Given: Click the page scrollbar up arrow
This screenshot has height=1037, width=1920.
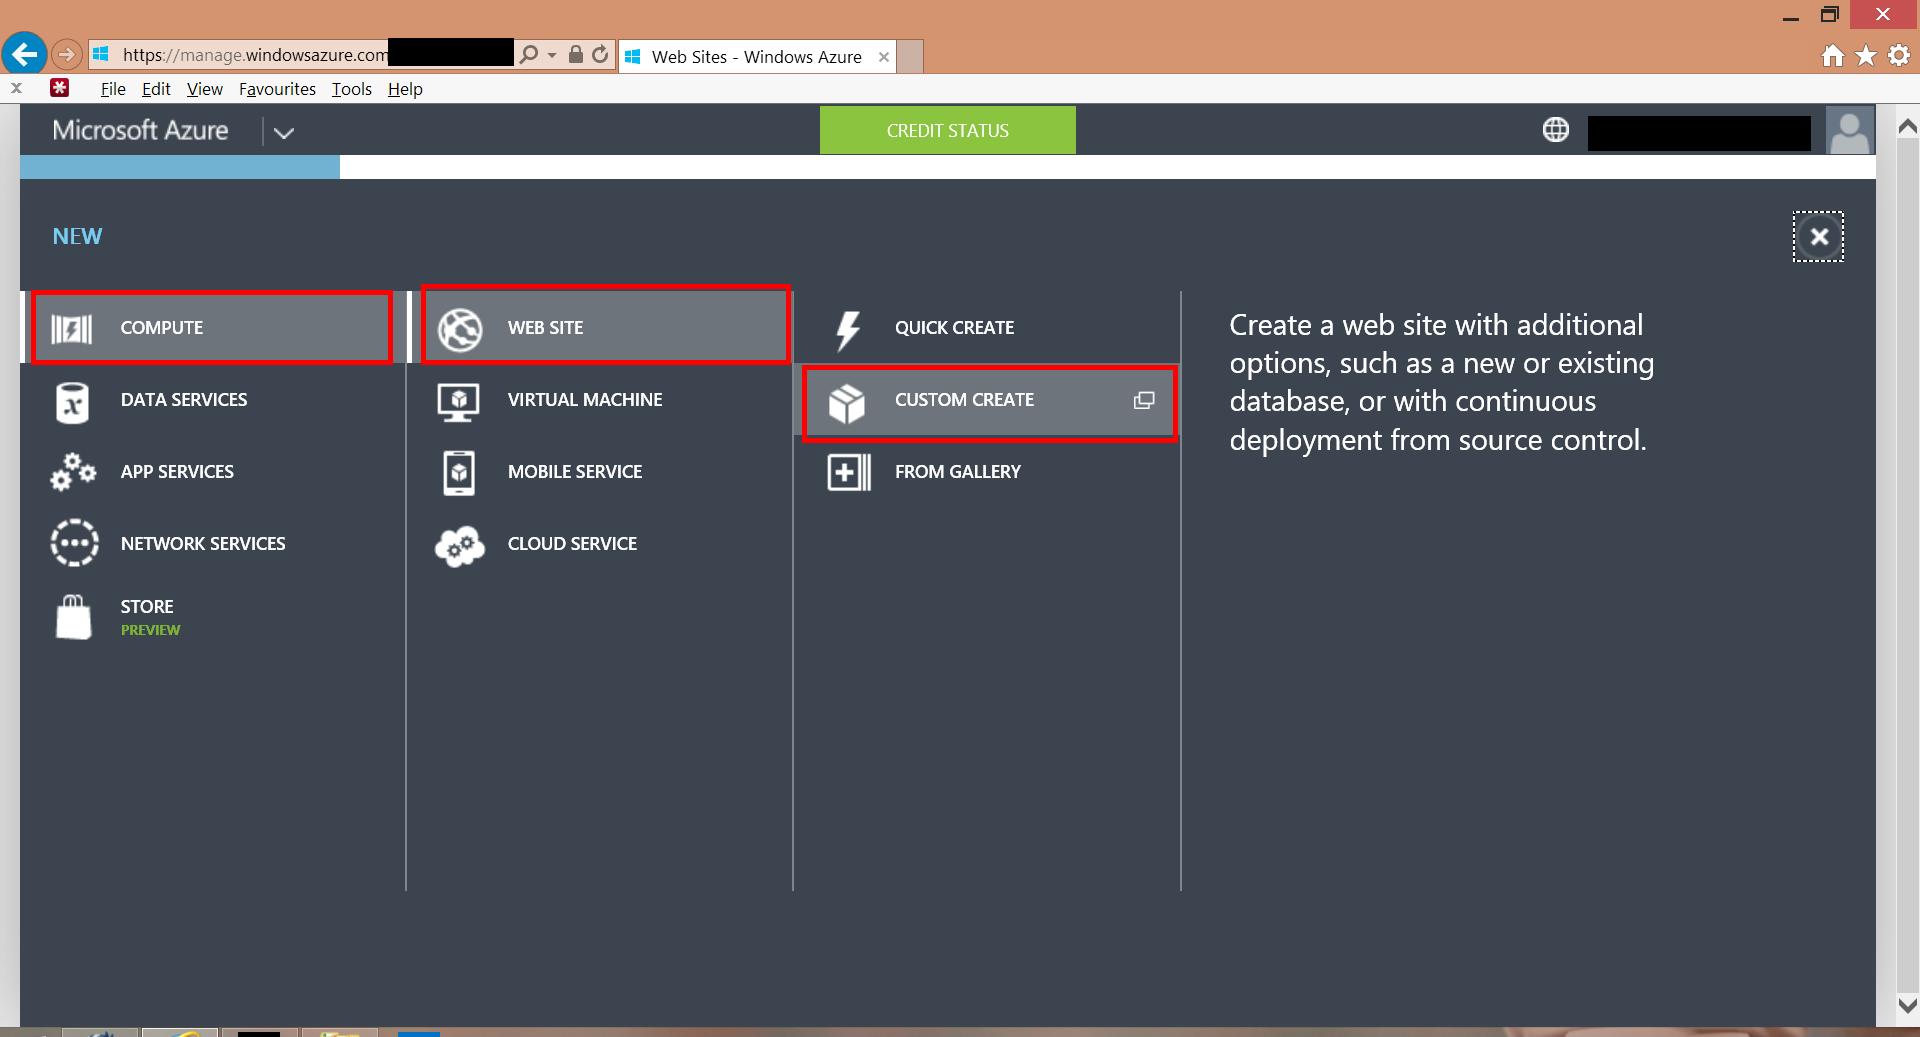Looking at the screenshot, I should (1907, 126).
